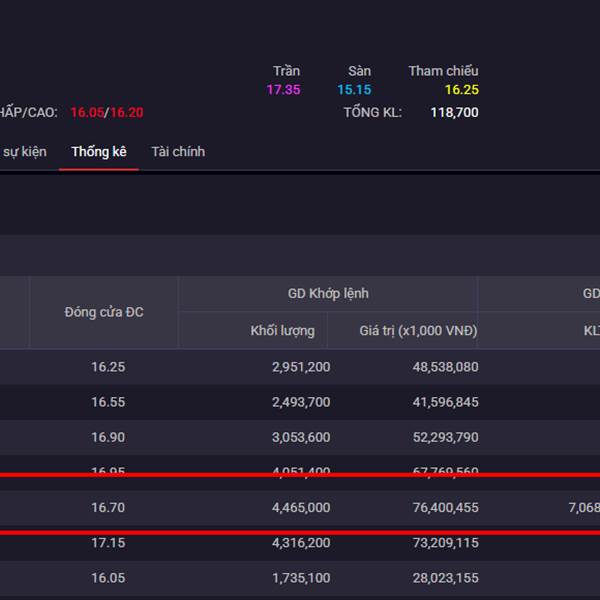The image size is (600, 600).
Task: Click the volume cell 1,735,100
Action: click(x=300, y=578)
